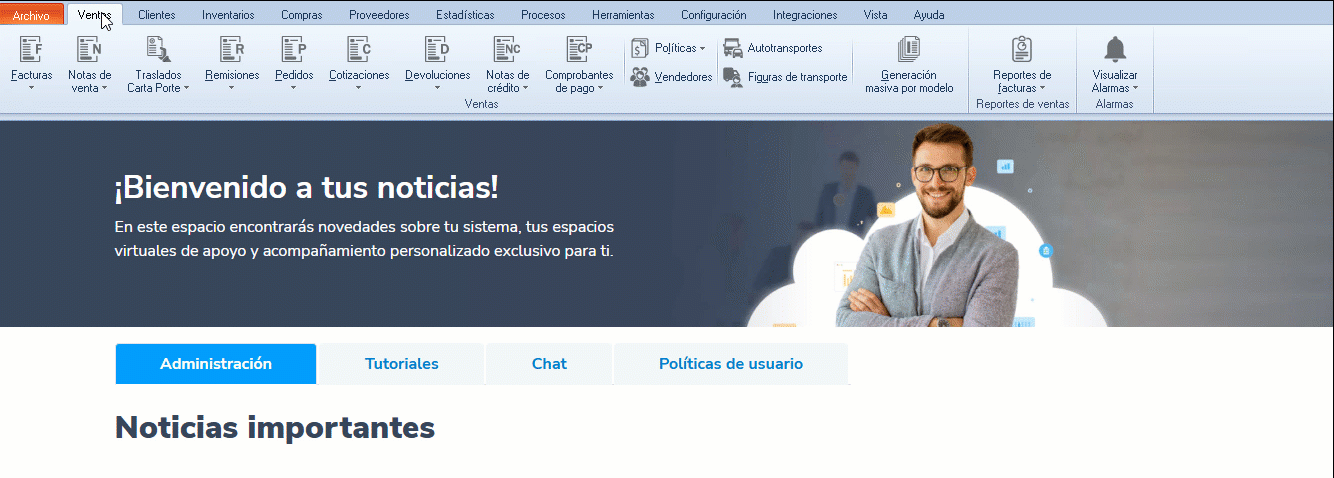
Task: Click the Remisiones ribbon icon
Action: pos(232,49)
